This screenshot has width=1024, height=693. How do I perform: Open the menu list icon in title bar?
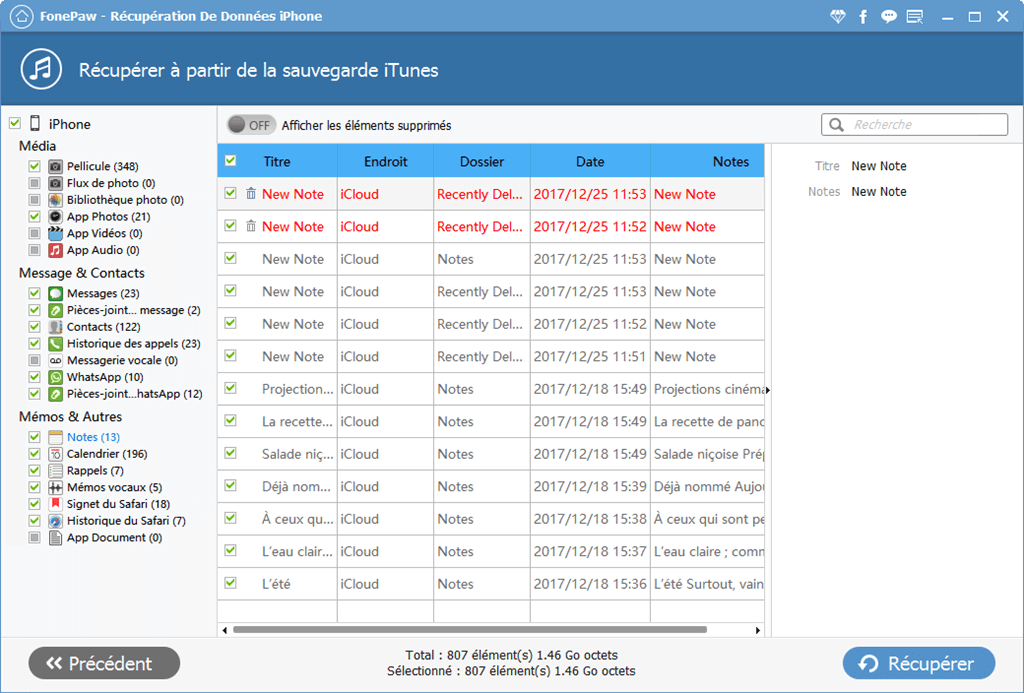[x=915, y=17]
